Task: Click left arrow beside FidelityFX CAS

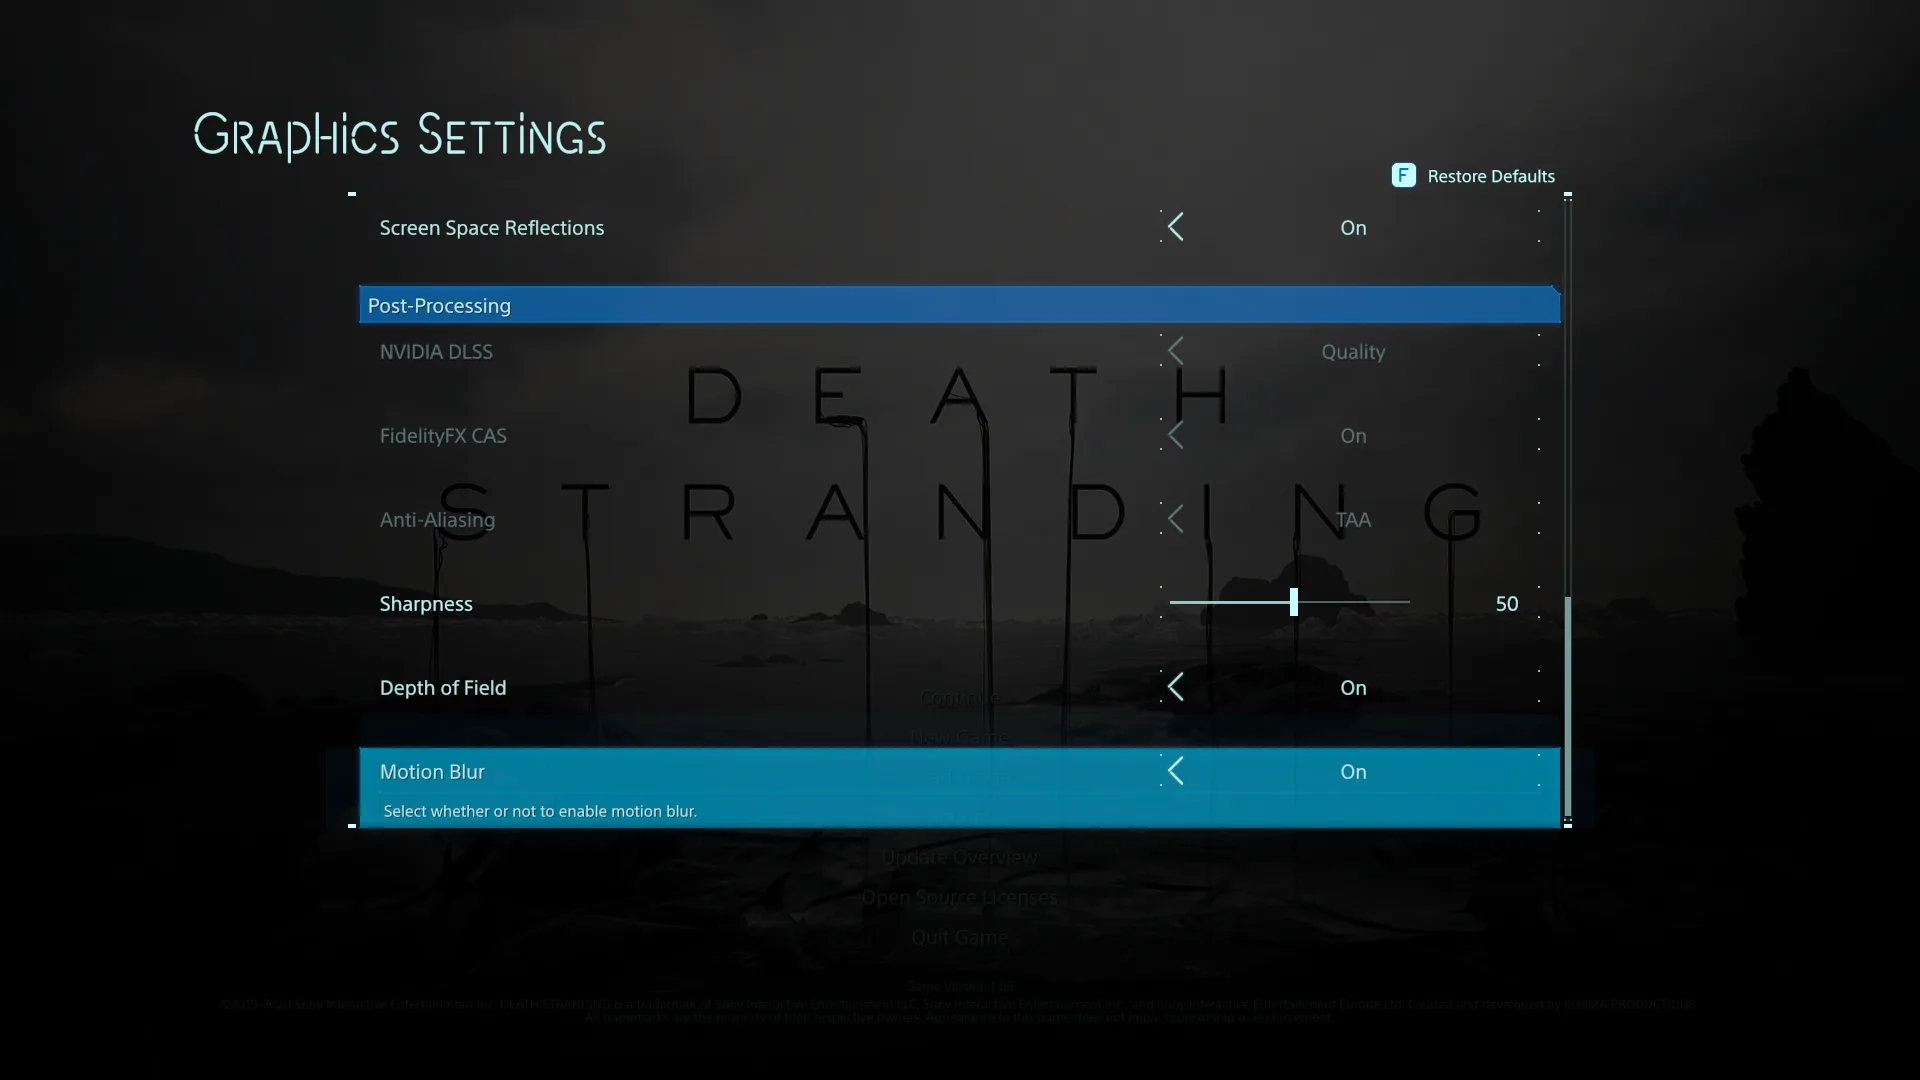Action: pos(1176,435)
